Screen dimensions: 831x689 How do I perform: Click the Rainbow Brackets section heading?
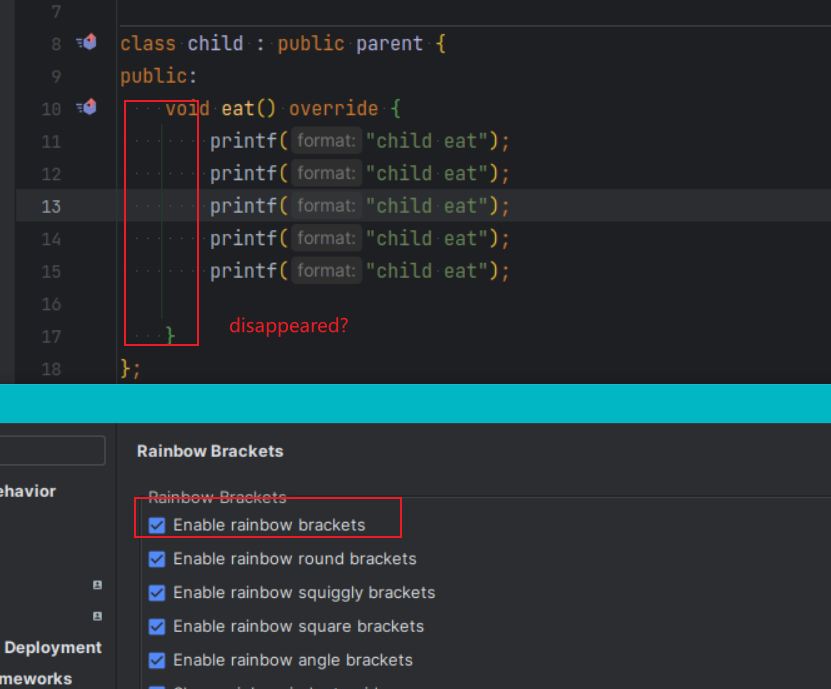pyautogui.click(x=210, y=451)
